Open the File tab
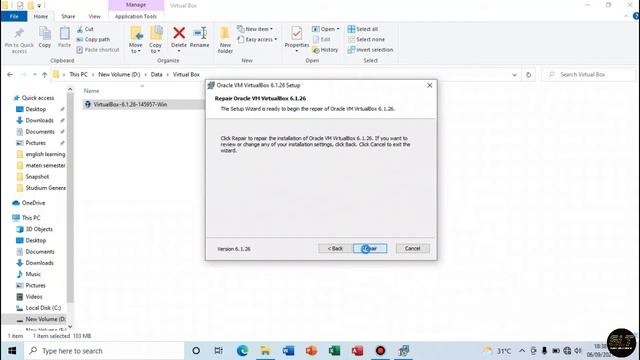The width and height of the screenshot is (640, 360). pyautogui.click(x=14, y=16)
